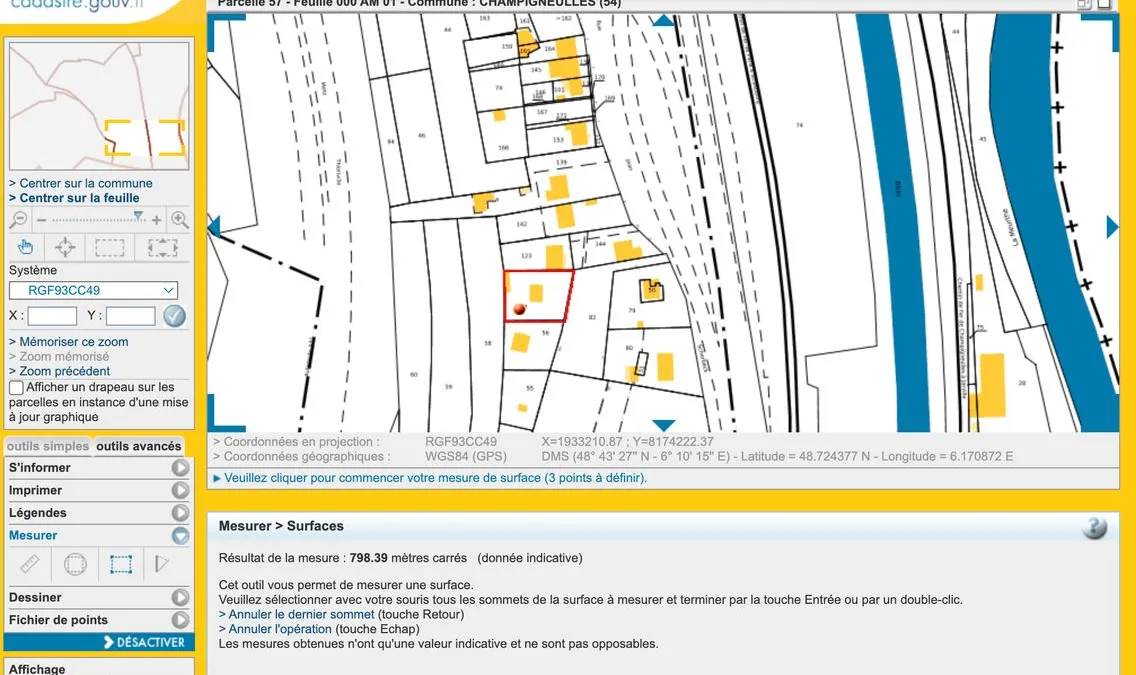Click the greyed Zoom mémorisé link
The height and width of the screenshot is (675, 1136).
pyautogui.click(x=59, y=356)
